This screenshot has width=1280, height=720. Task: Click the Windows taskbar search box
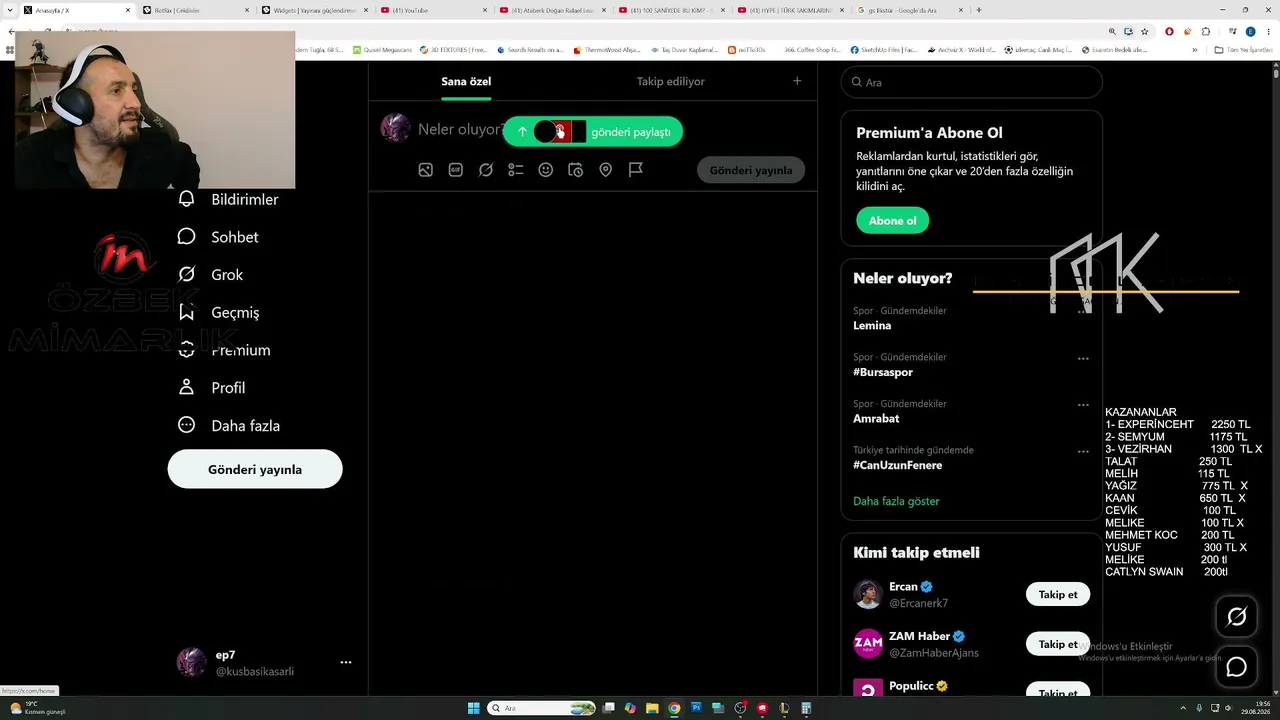(x=542, y=708)
